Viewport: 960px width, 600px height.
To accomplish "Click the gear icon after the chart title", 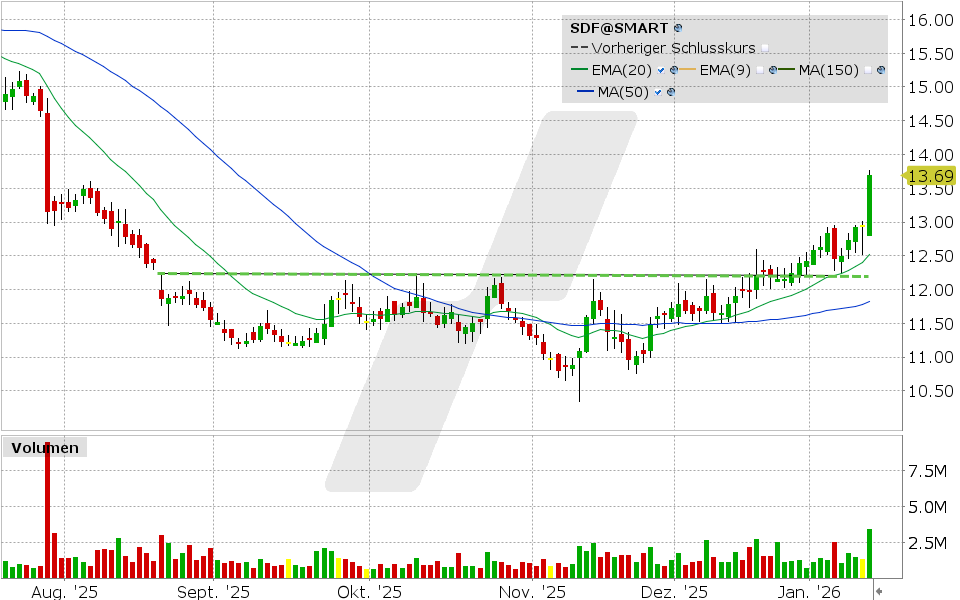I will [x=677, y=27].
